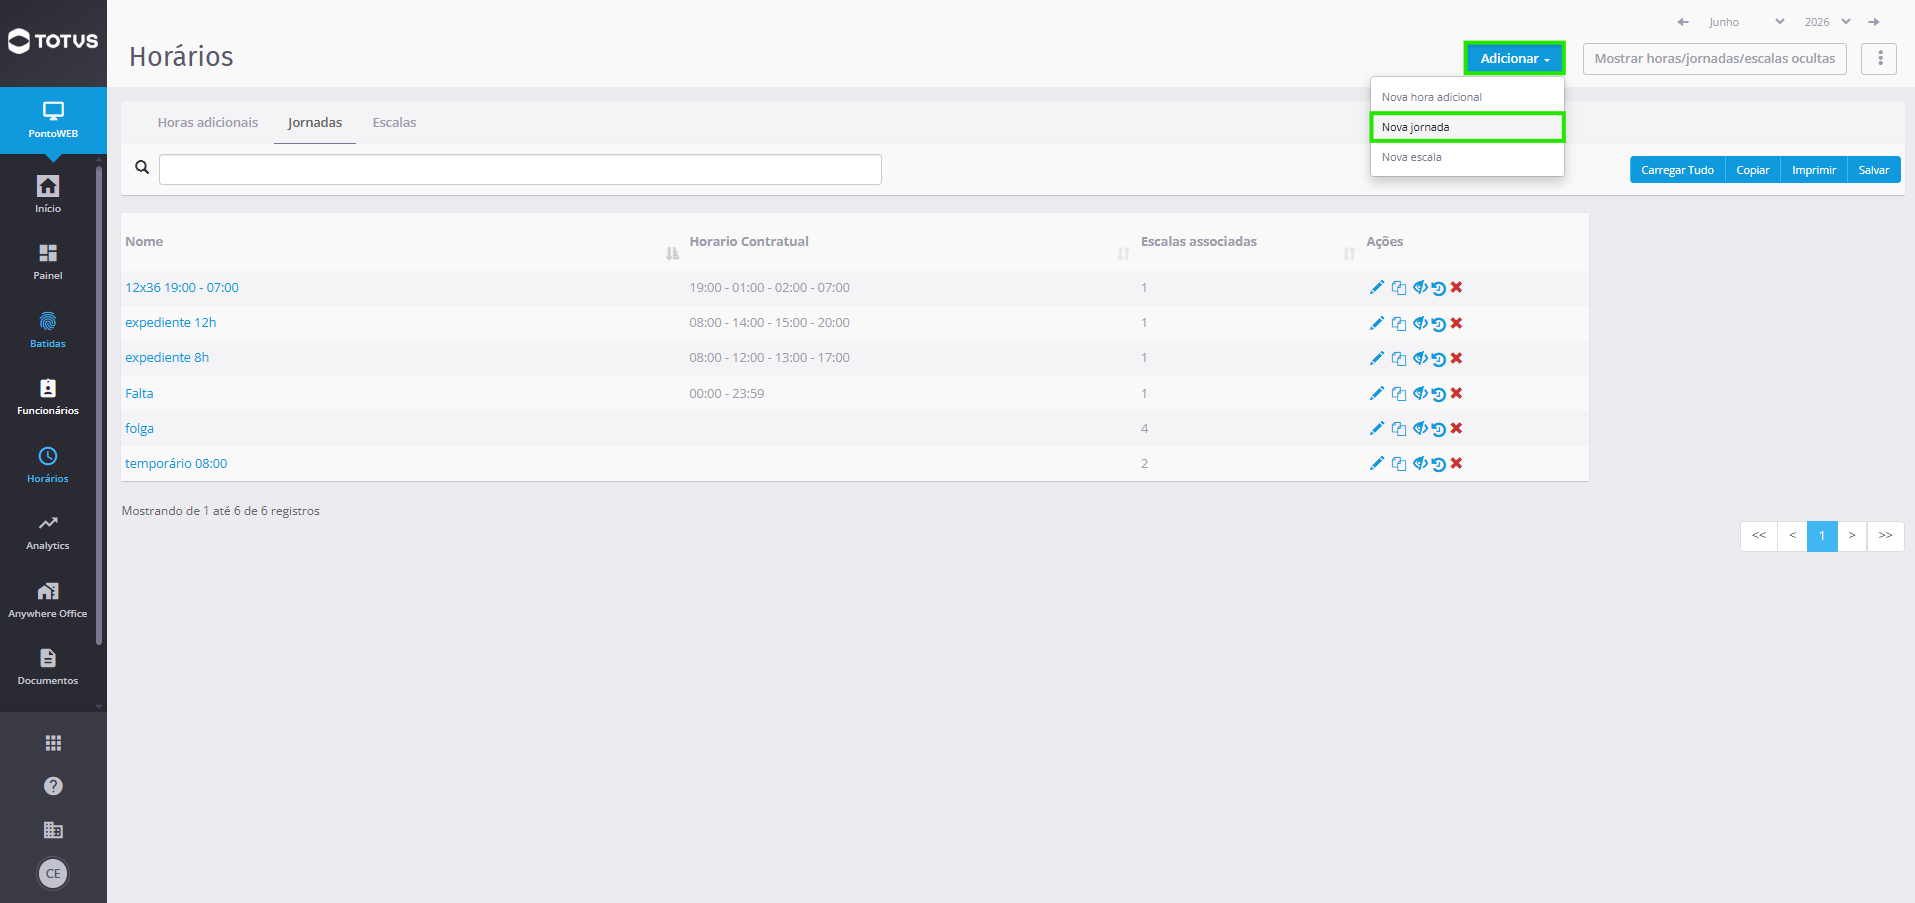
Task: Copy the expediente 12h row
Action: coord(1399,323)
